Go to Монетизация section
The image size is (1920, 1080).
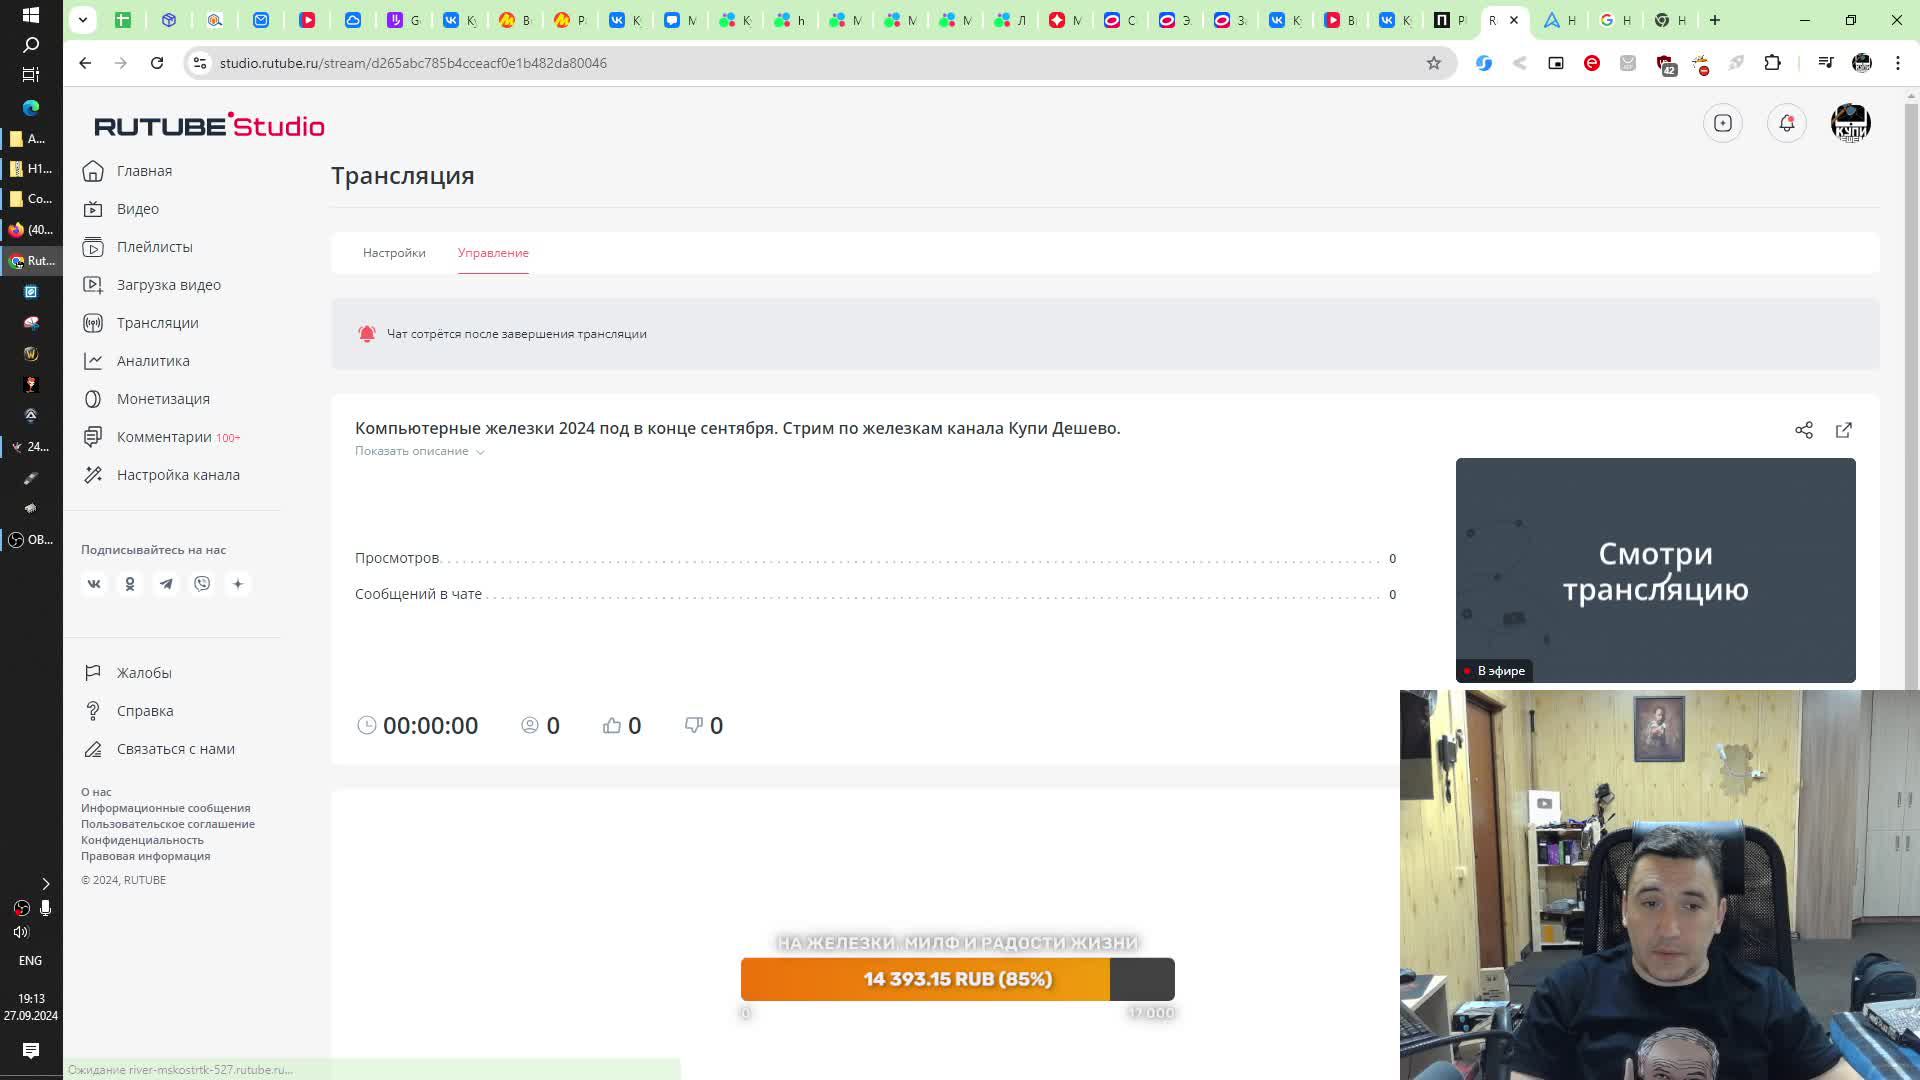[163, 399]
